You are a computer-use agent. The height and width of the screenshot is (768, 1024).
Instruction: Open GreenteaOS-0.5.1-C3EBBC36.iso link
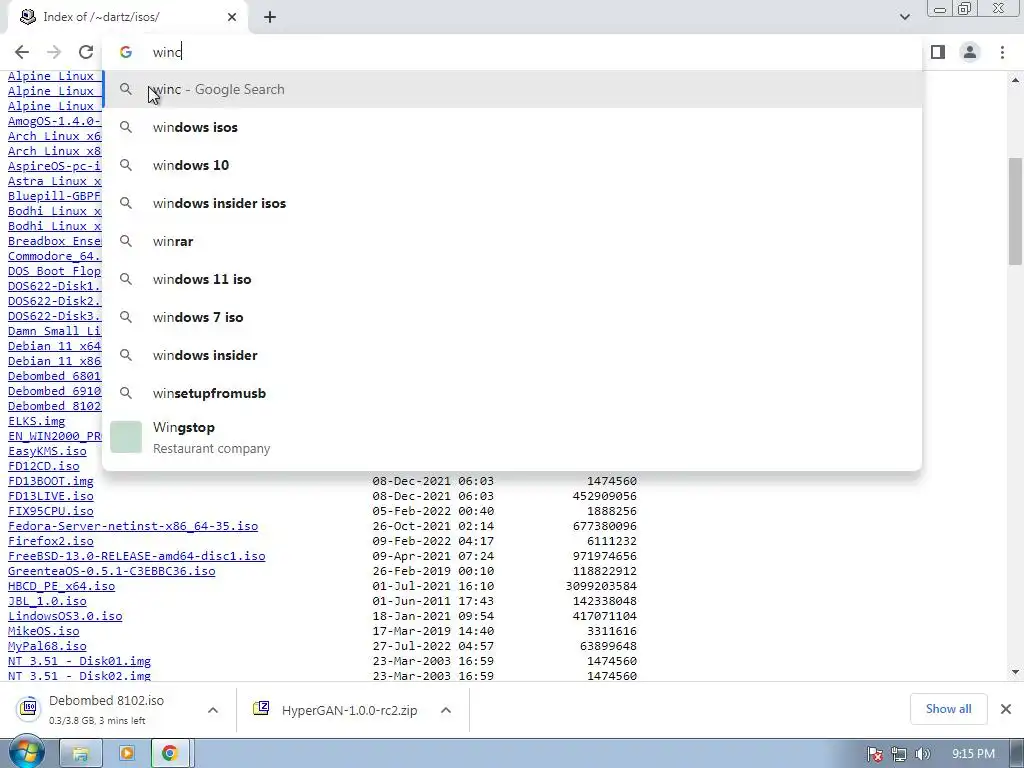pyautogui.click(x=112, y=571)
